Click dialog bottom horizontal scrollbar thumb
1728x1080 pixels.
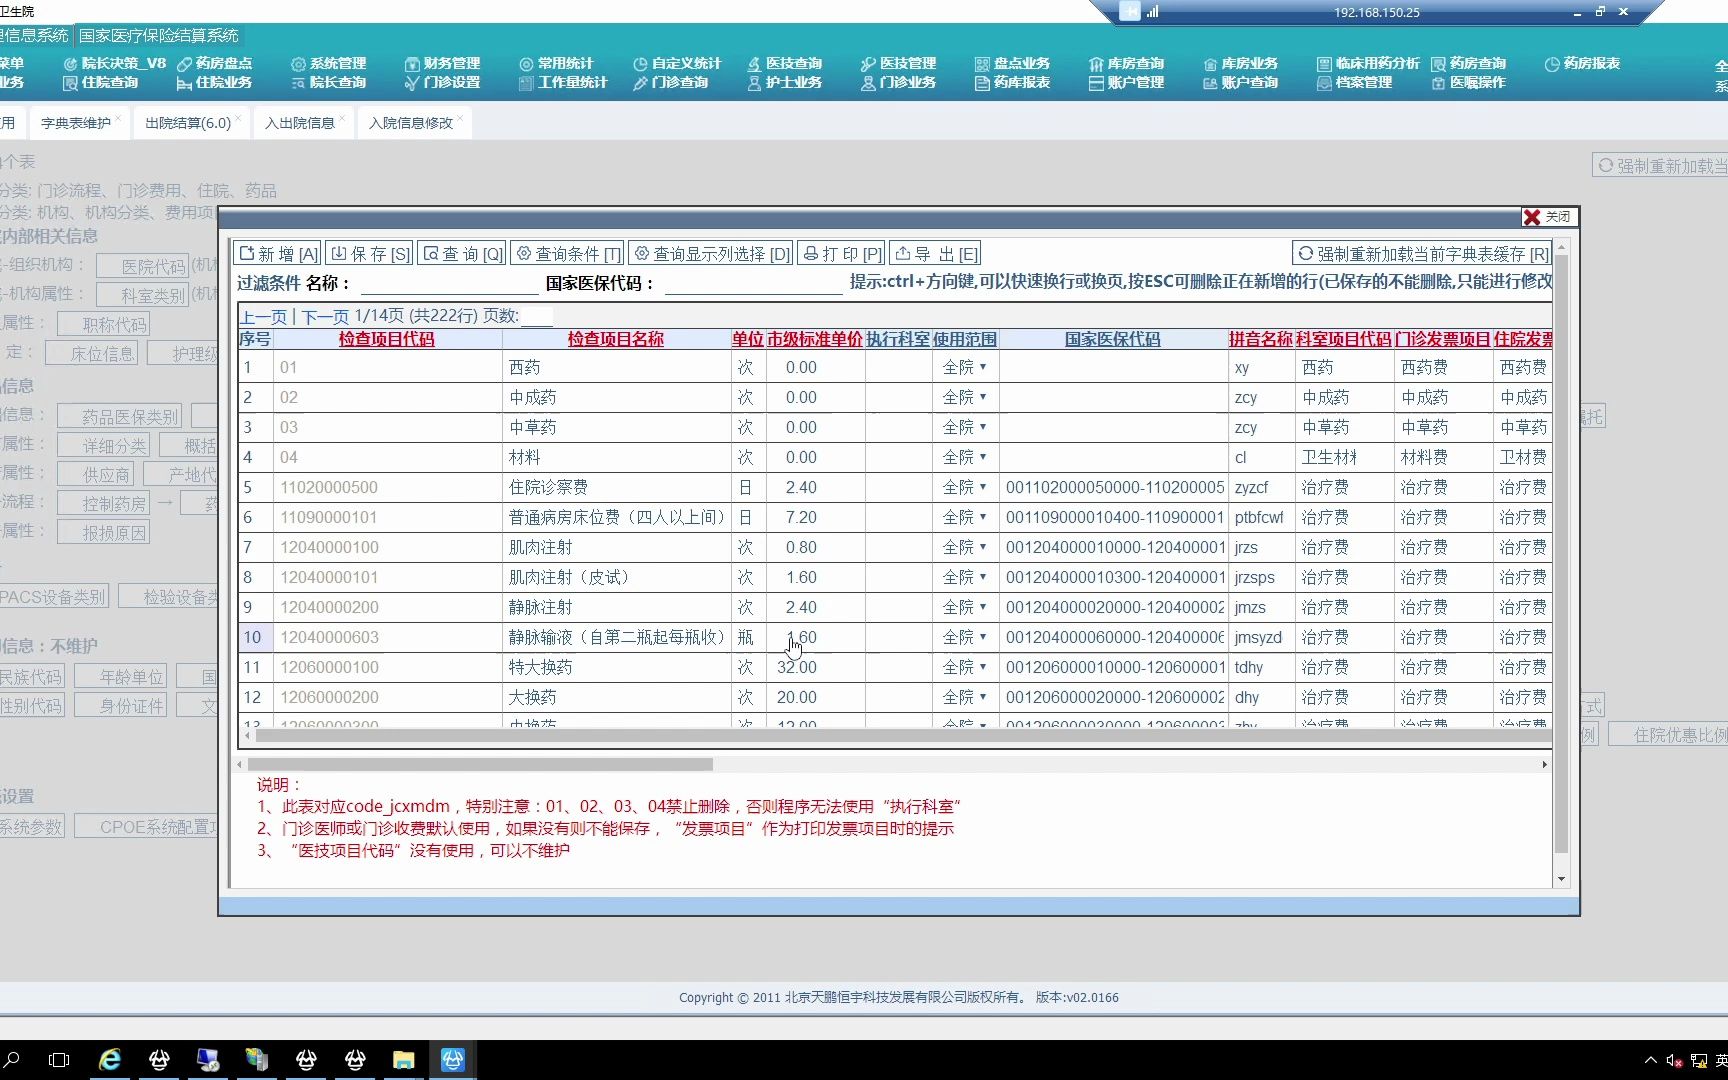click(480, 764)
